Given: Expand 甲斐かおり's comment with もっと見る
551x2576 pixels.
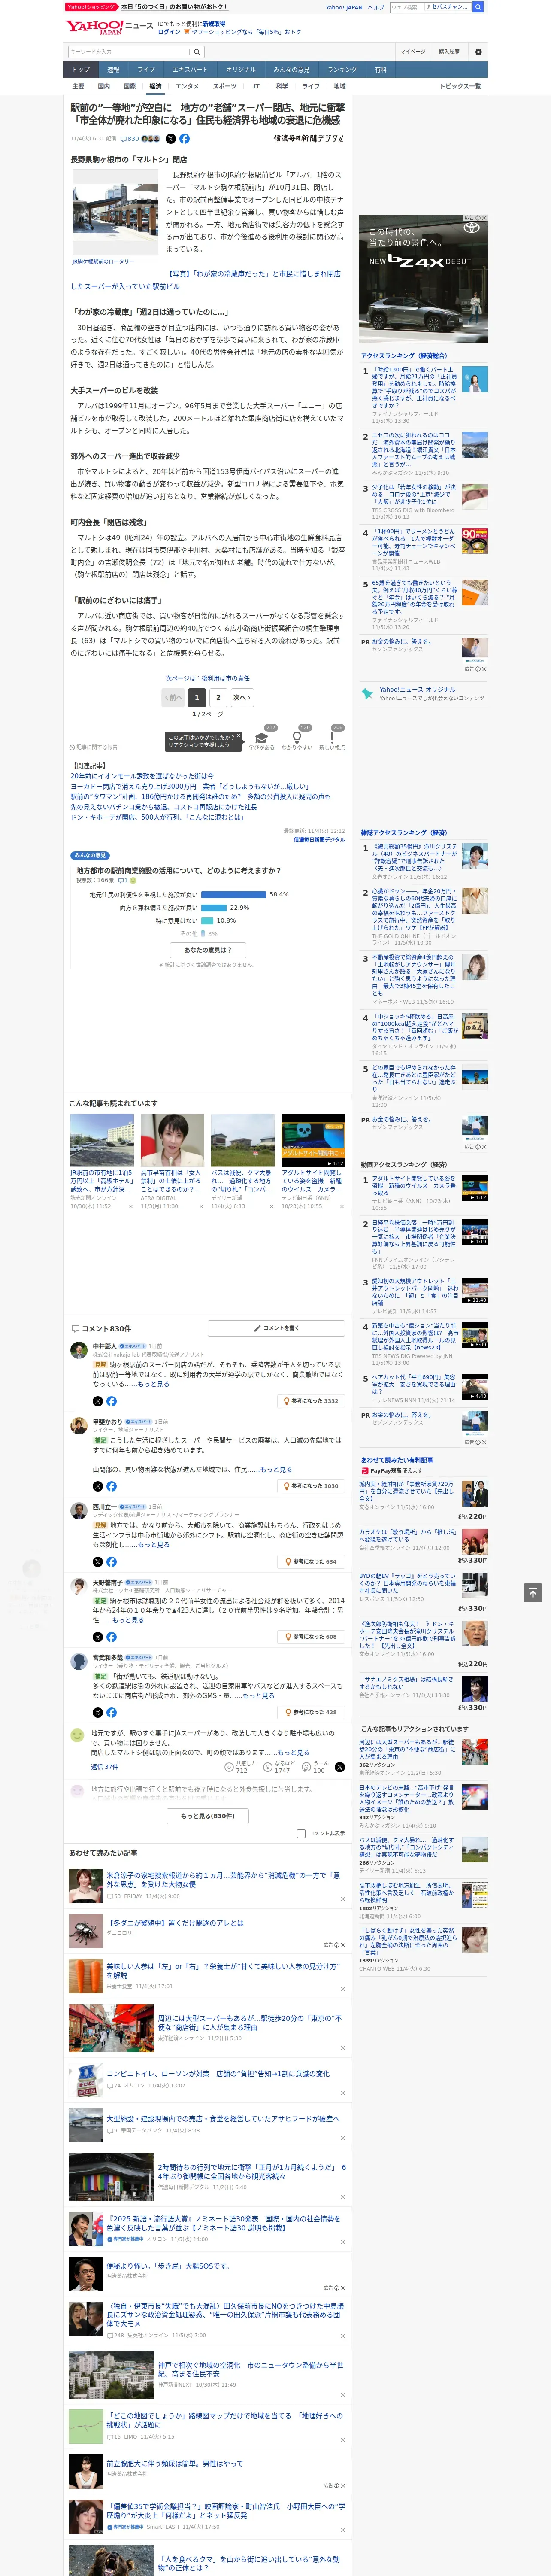Looking at the screenshot, I should click(x=277, y=1469).
